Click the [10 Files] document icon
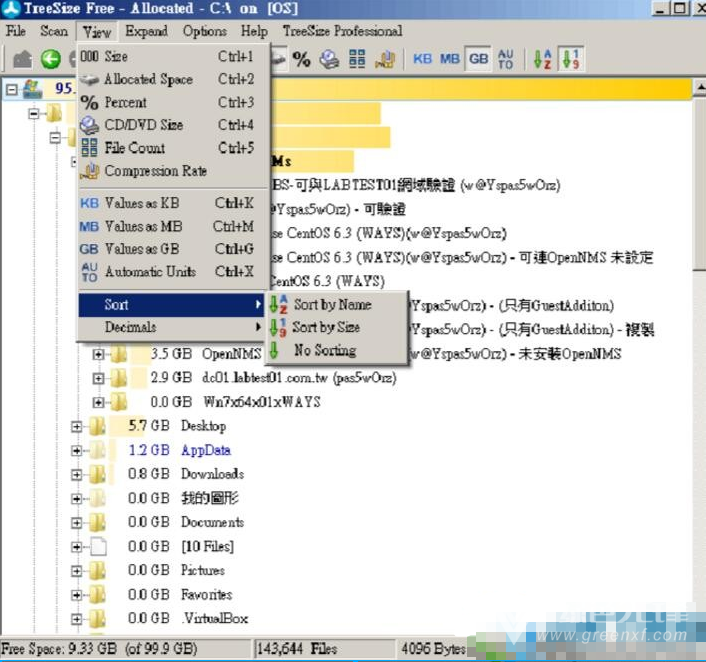This screenshot has height=662, width=706. click(x=98, y=546)
